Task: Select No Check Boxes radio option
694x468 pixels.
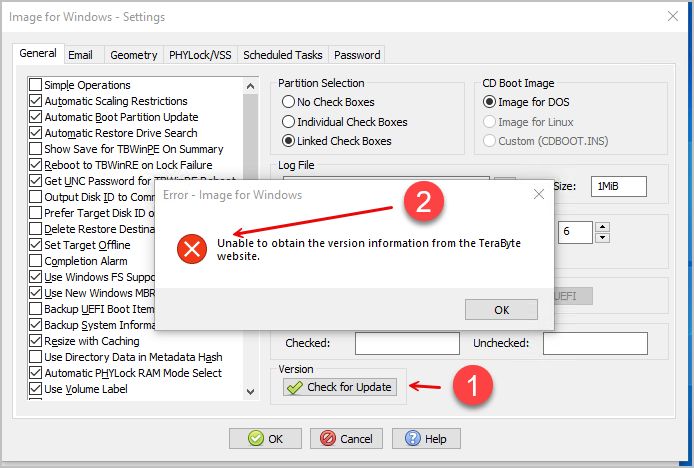Action: tap(288, 102)
